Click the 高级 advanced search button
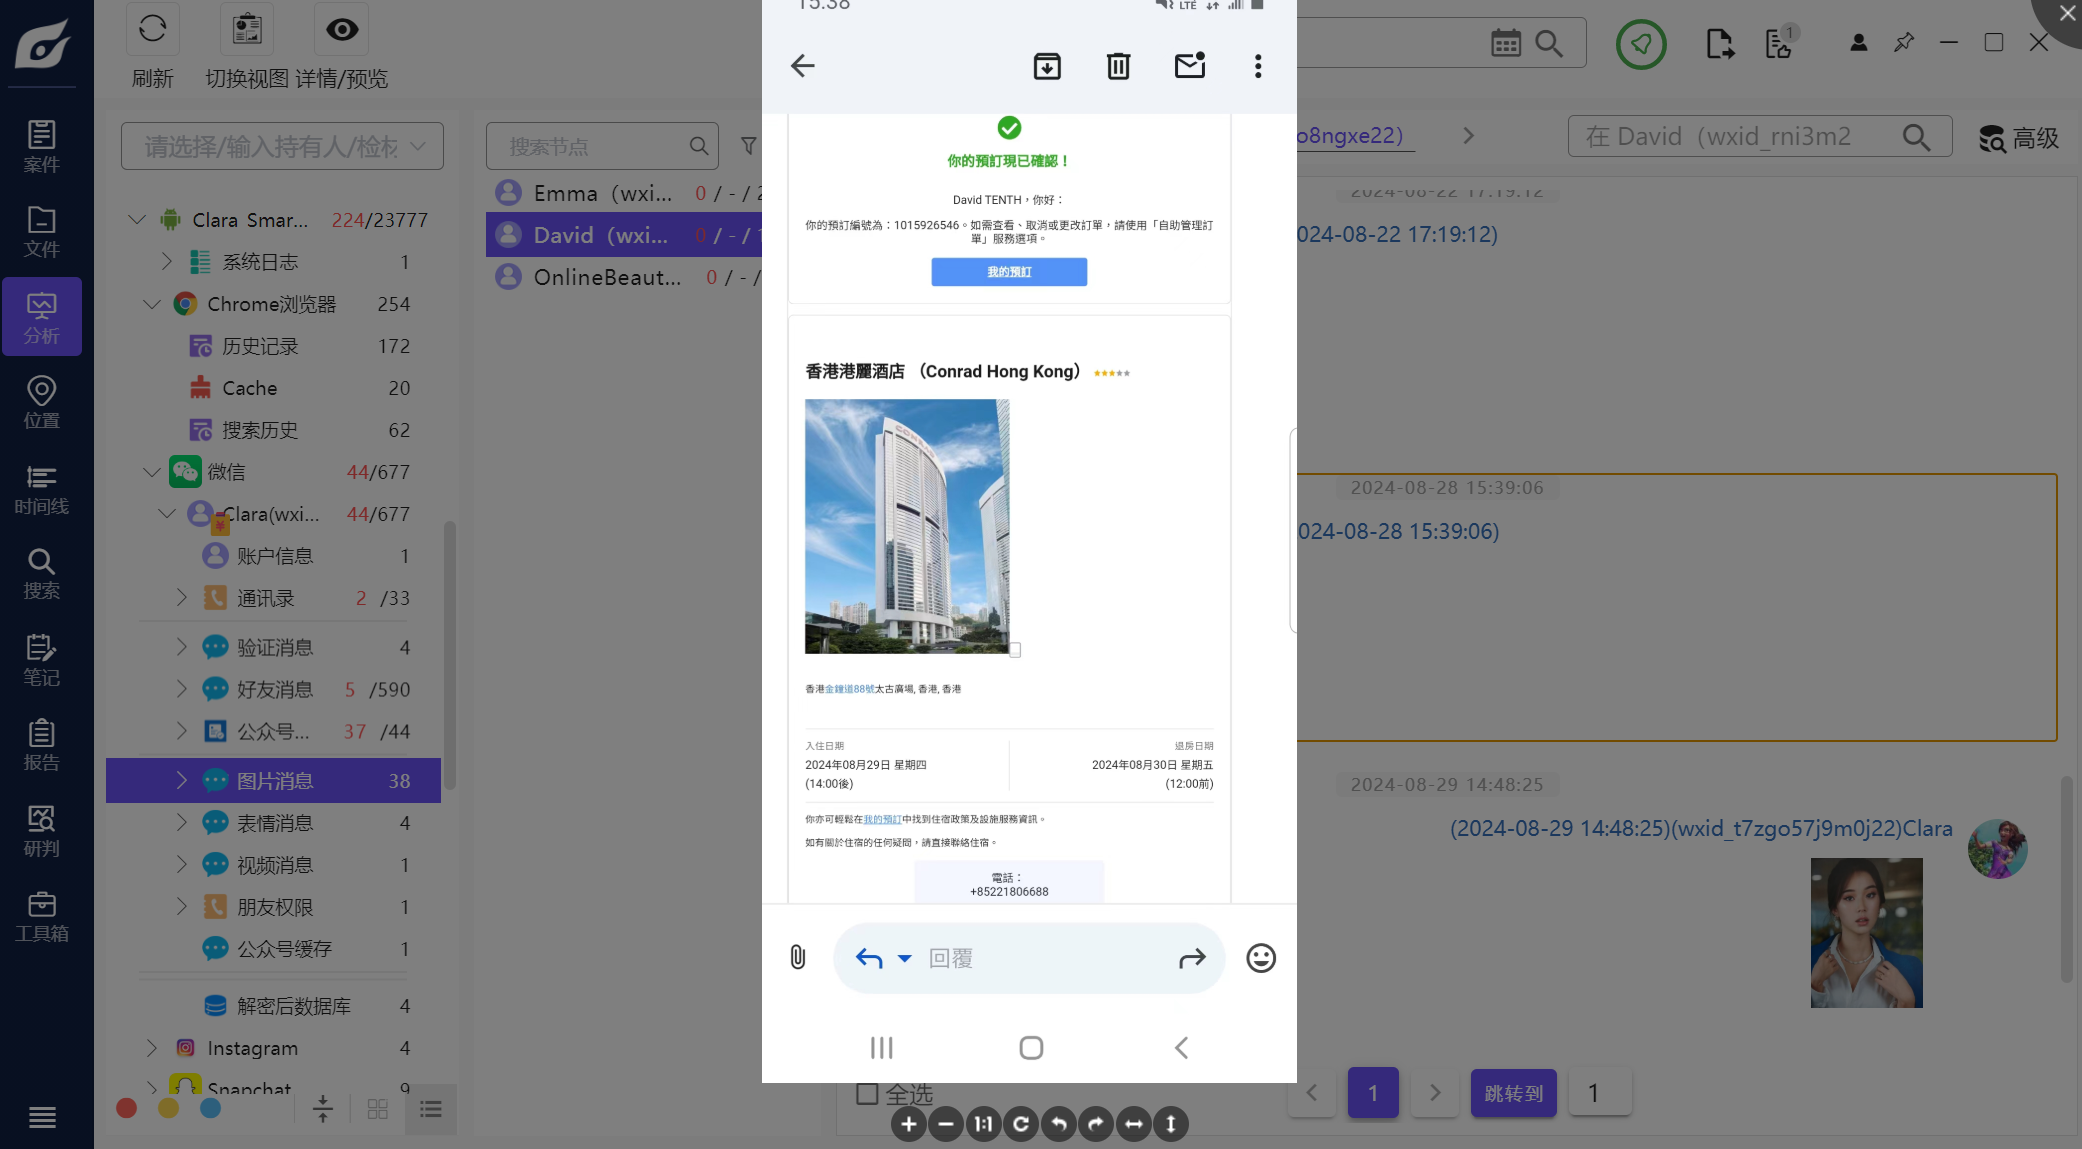The width and height of the screenshot is (2082, 1149). tap(2019, 138)
